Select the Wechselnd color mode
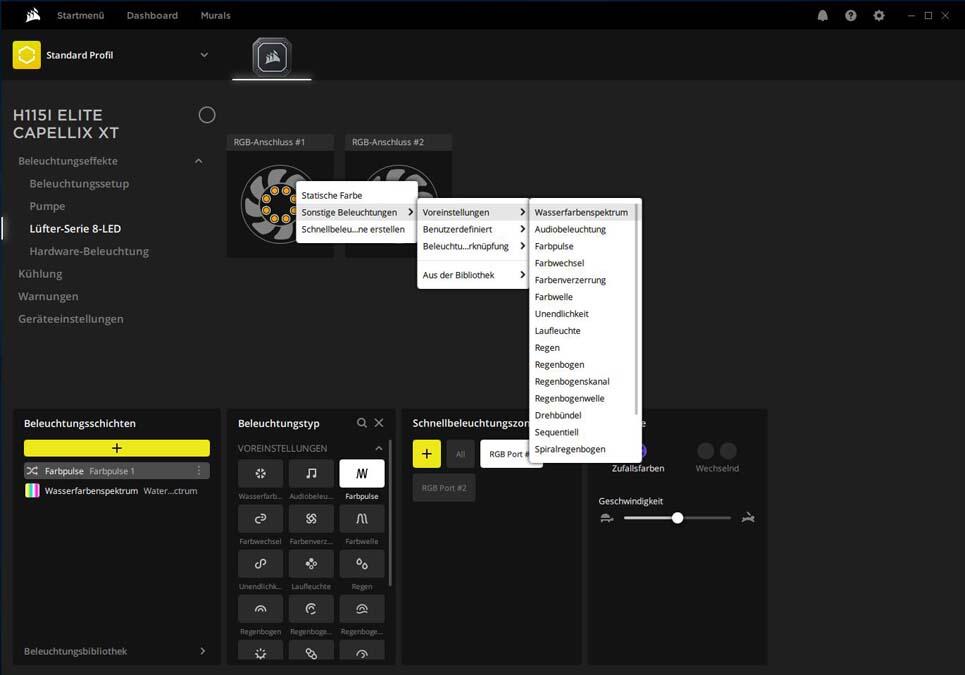The width and height of the screenshot is (965, 675). (717, 459)
